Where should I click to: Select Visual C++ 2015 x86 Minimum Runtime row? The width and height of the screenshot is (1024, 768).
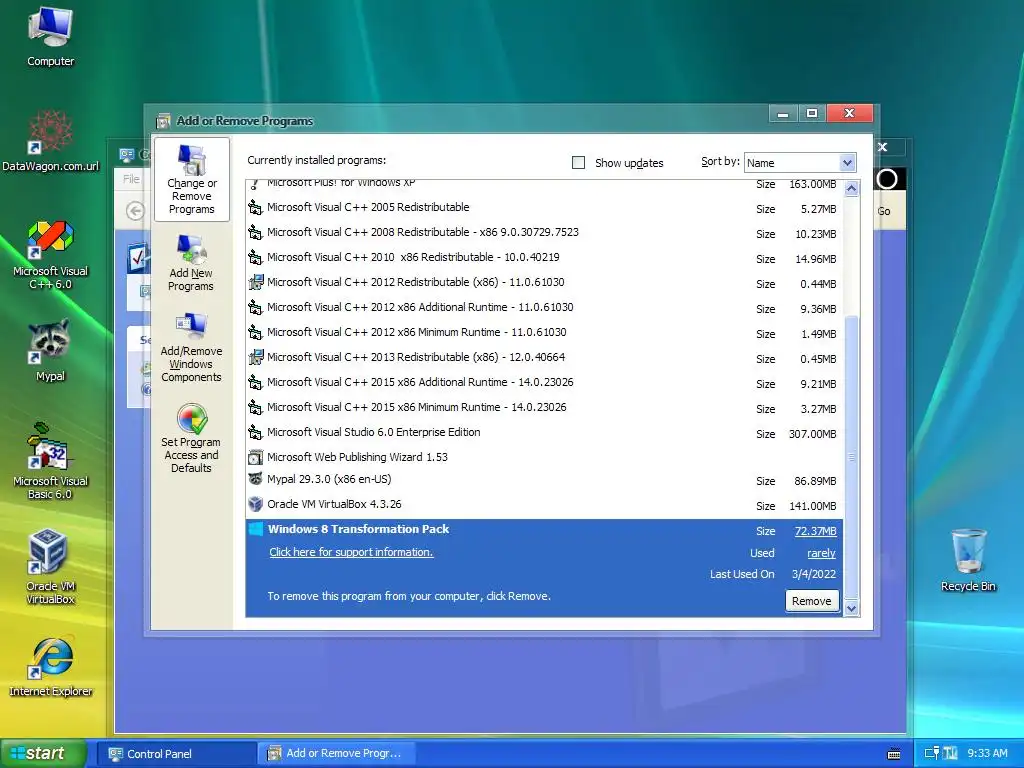click(x=544, y=408)
